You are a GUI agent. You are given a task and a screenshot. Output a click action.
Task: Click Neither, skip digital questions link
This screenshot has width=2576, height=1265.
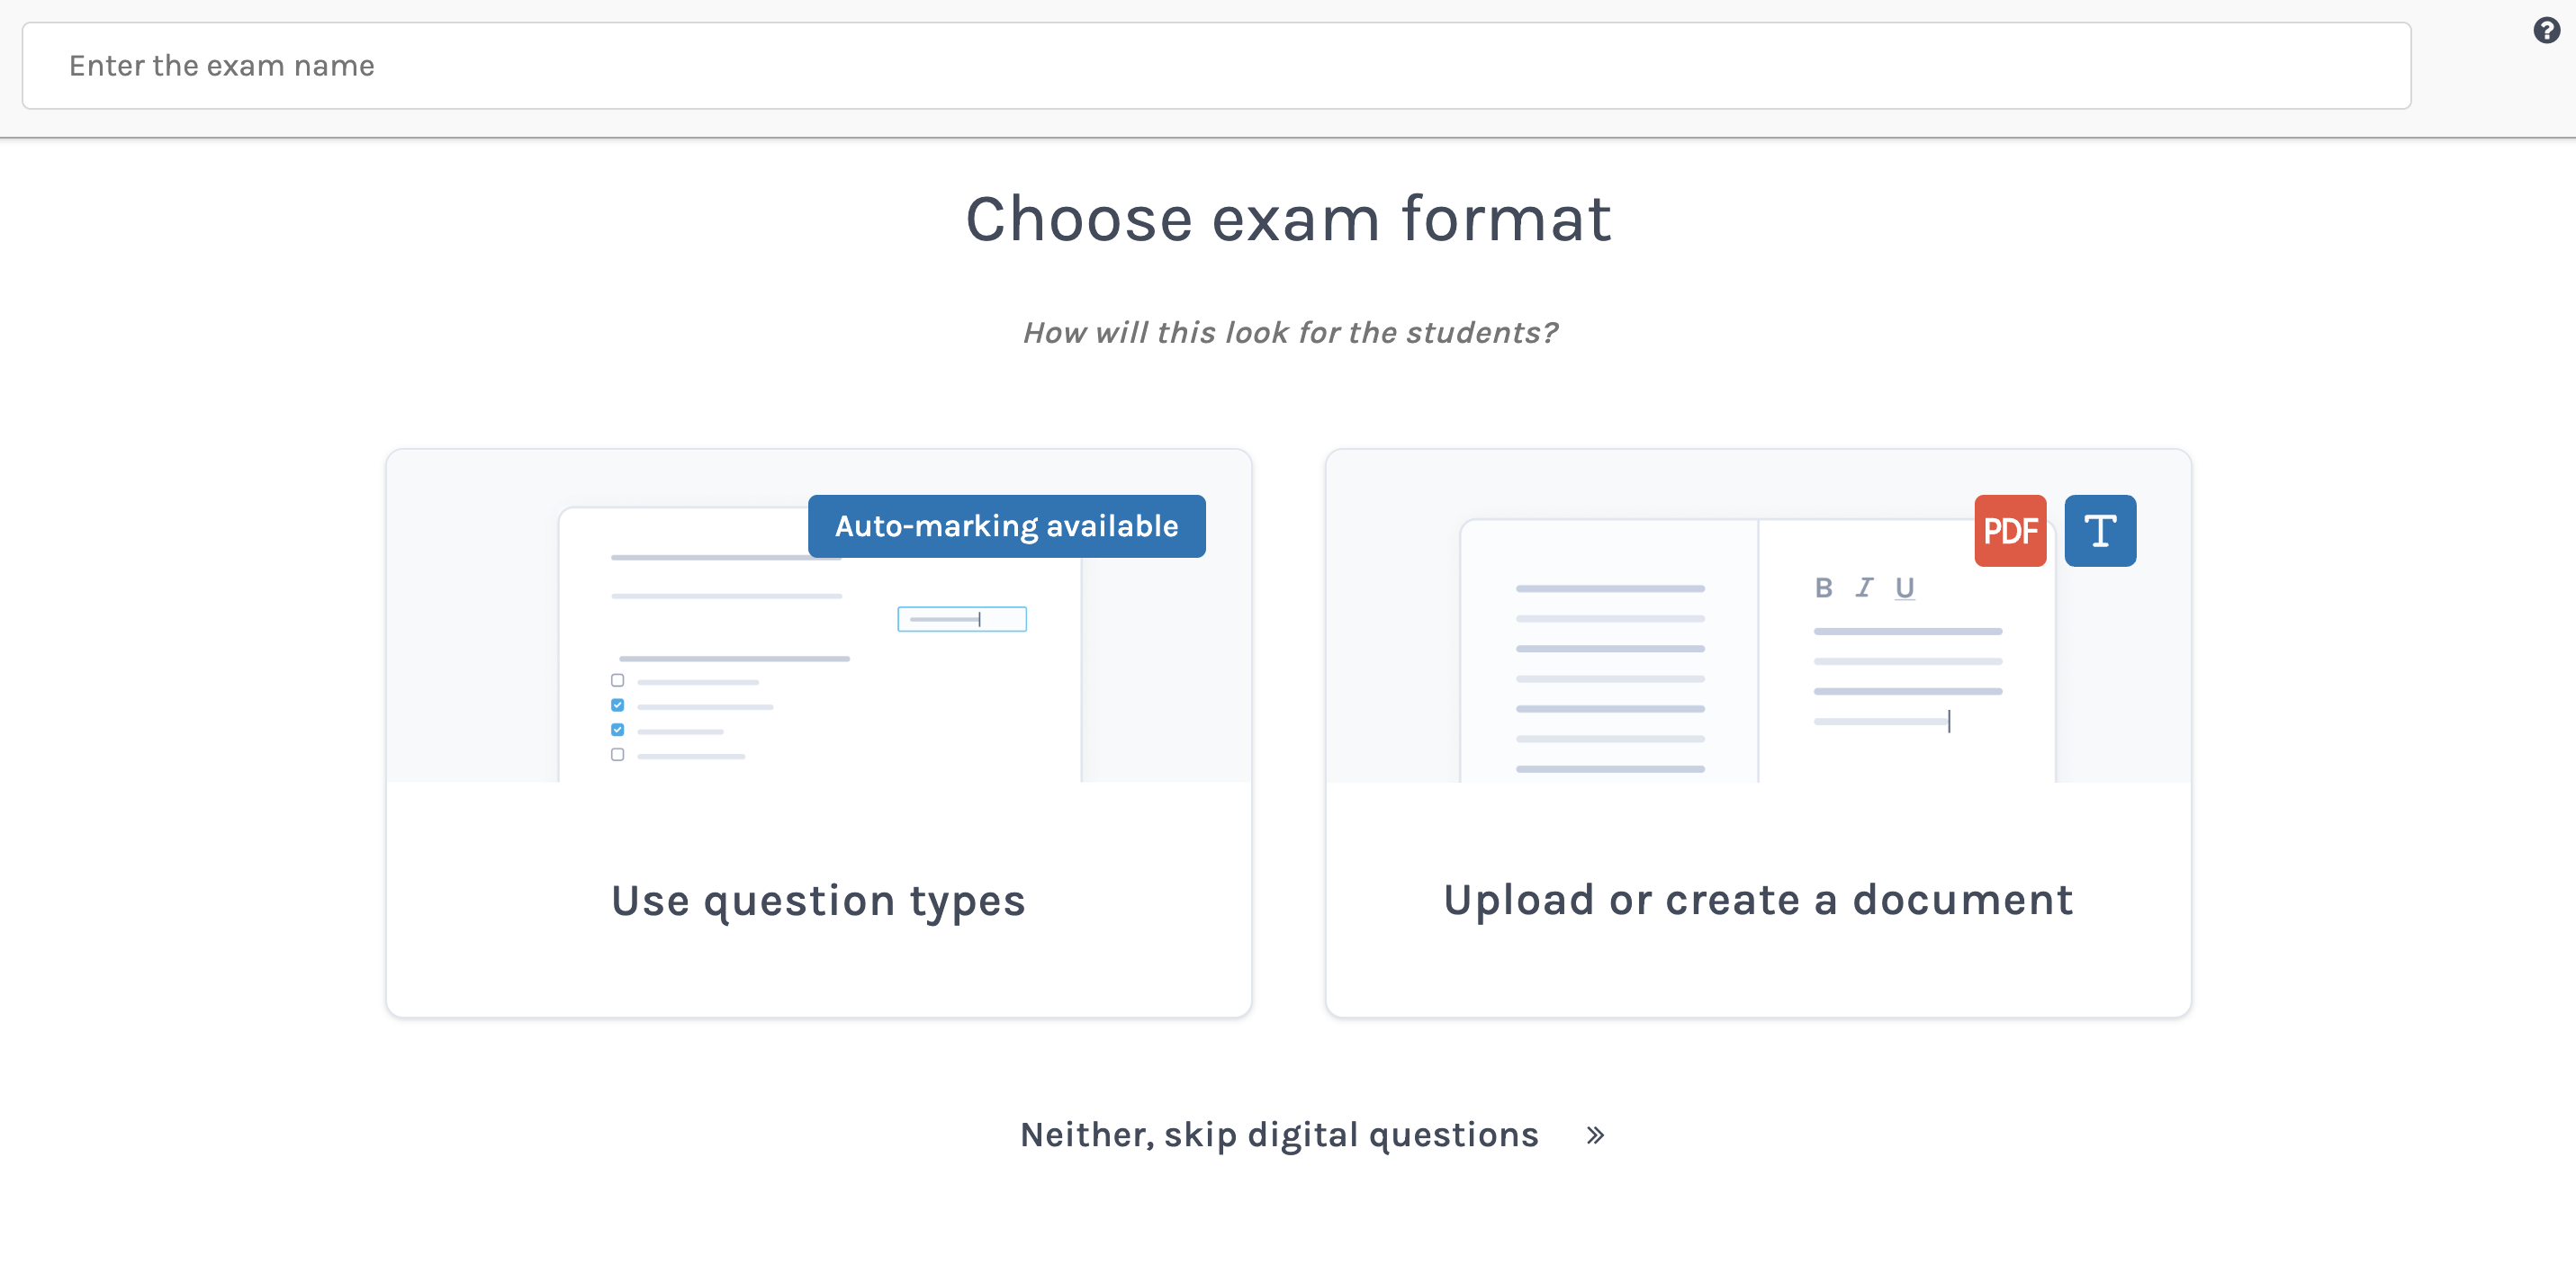[x=1278, y=1135]
